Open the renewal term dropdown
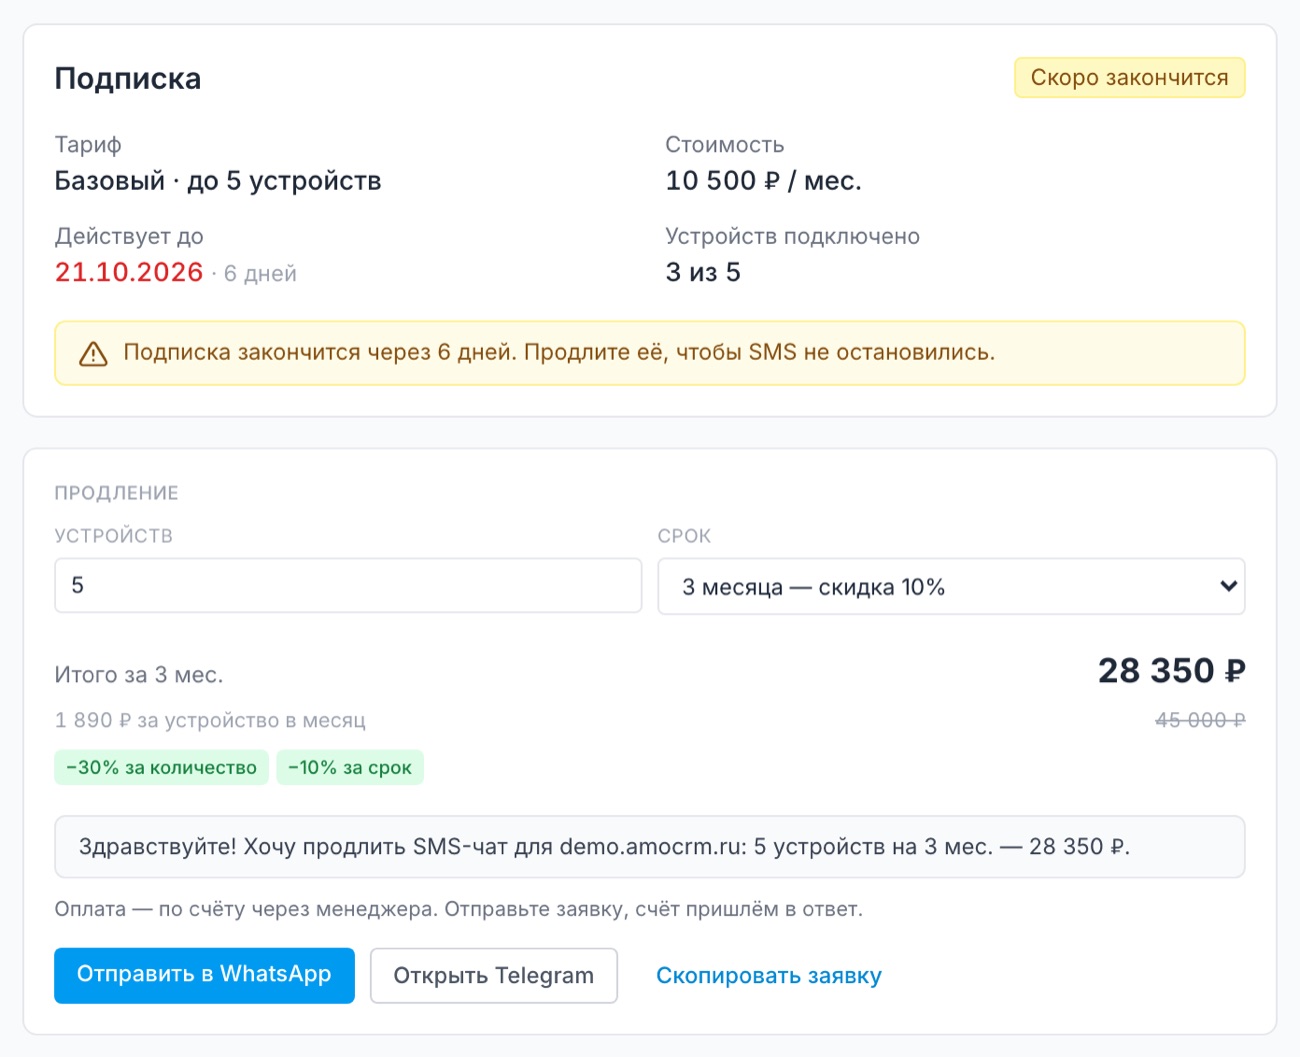This screenshot has width=1300, height=1057. [951, 586]
